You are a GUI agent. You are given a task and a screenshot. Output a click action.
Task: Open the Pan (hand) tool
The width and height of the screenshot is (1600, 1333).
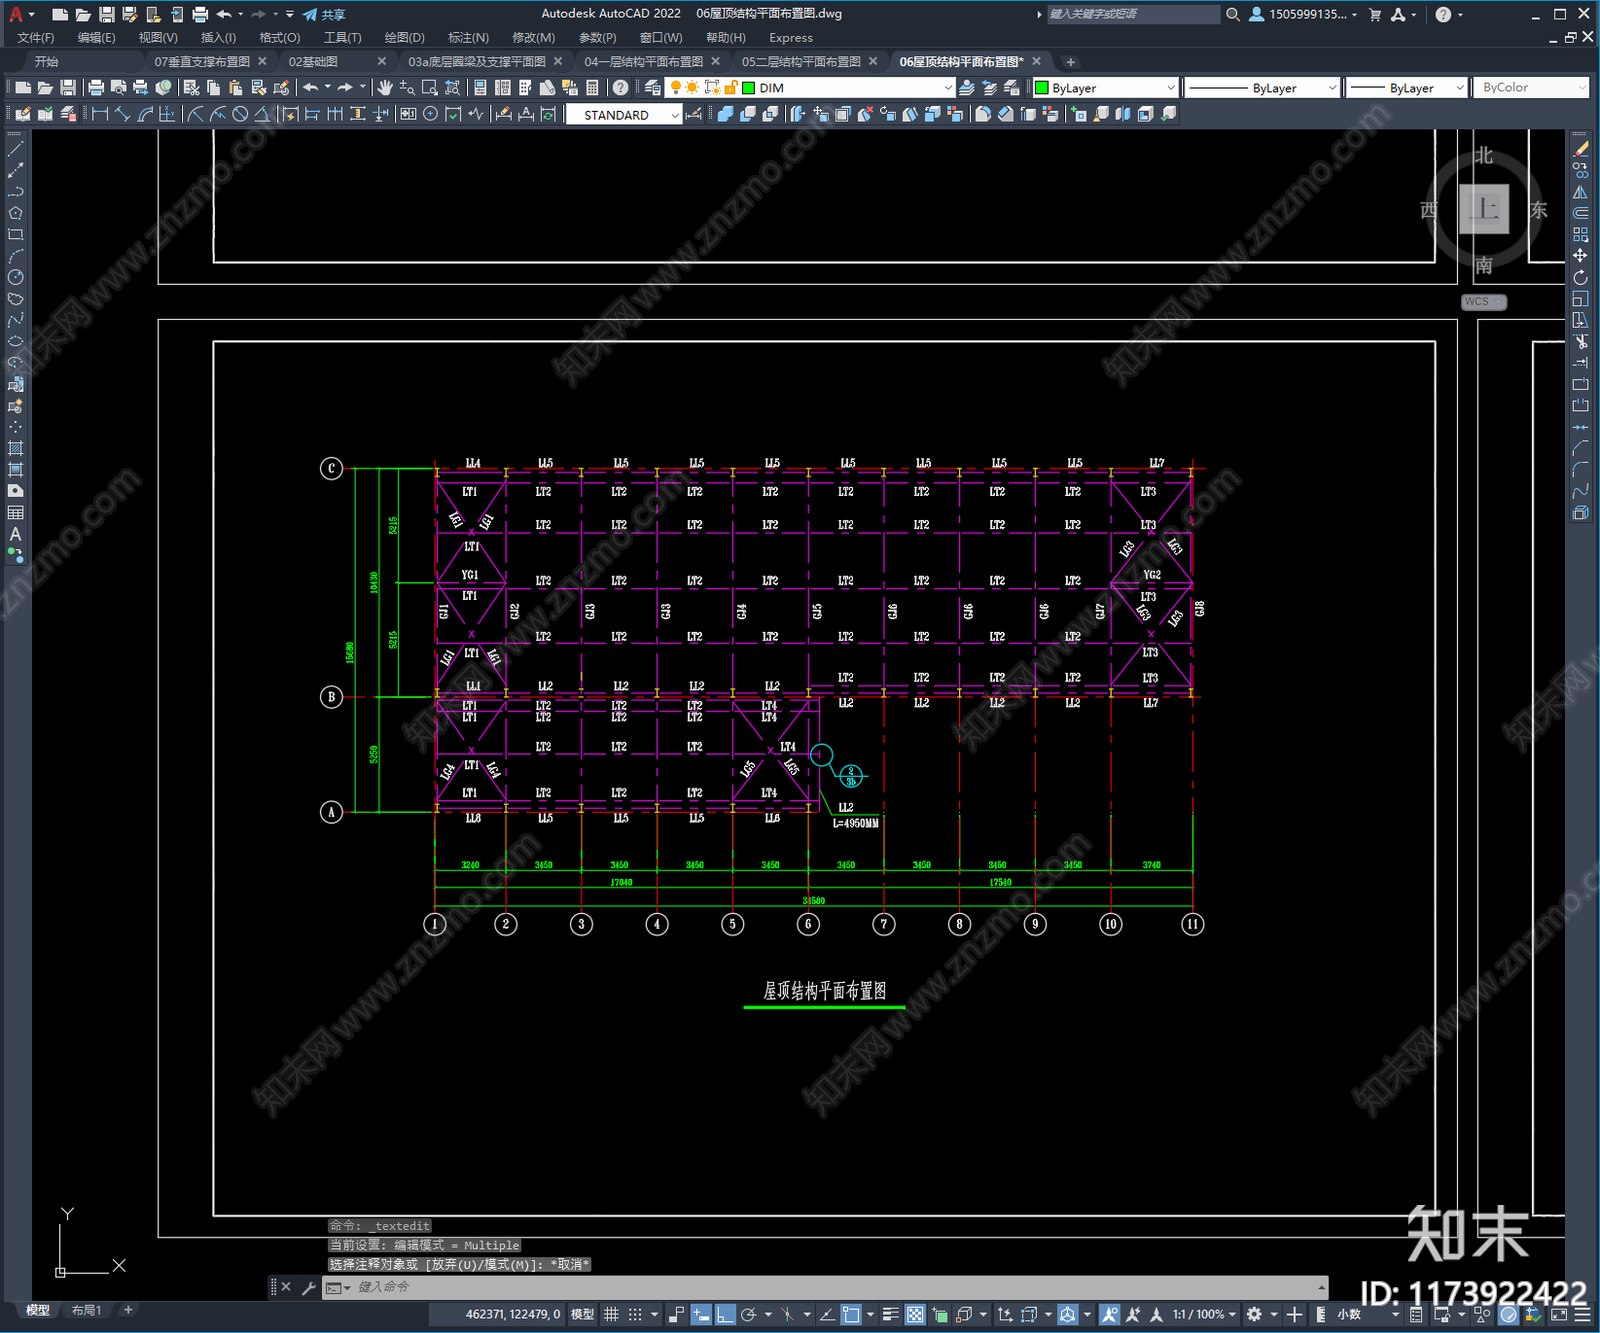[385, 88]
